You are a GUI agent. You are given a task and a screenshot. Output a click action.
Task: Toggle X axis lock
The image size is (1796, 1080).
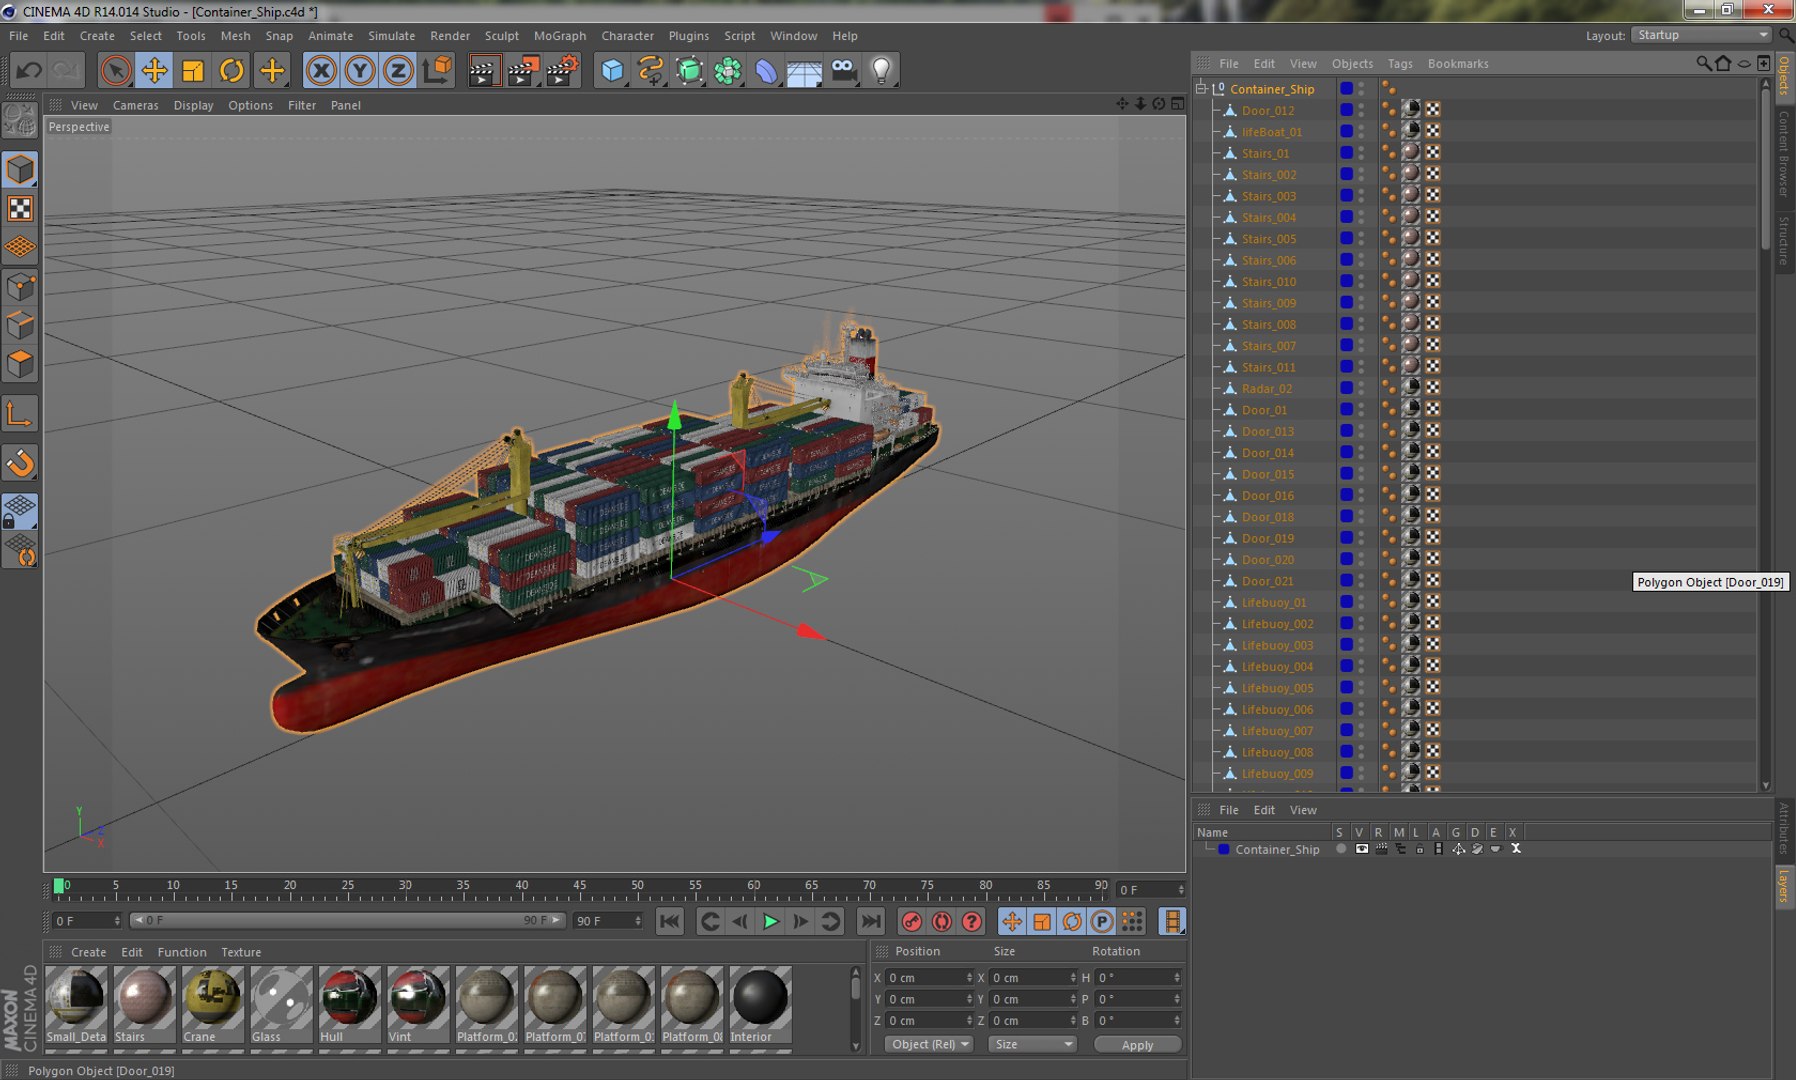(x=321, y=70)
